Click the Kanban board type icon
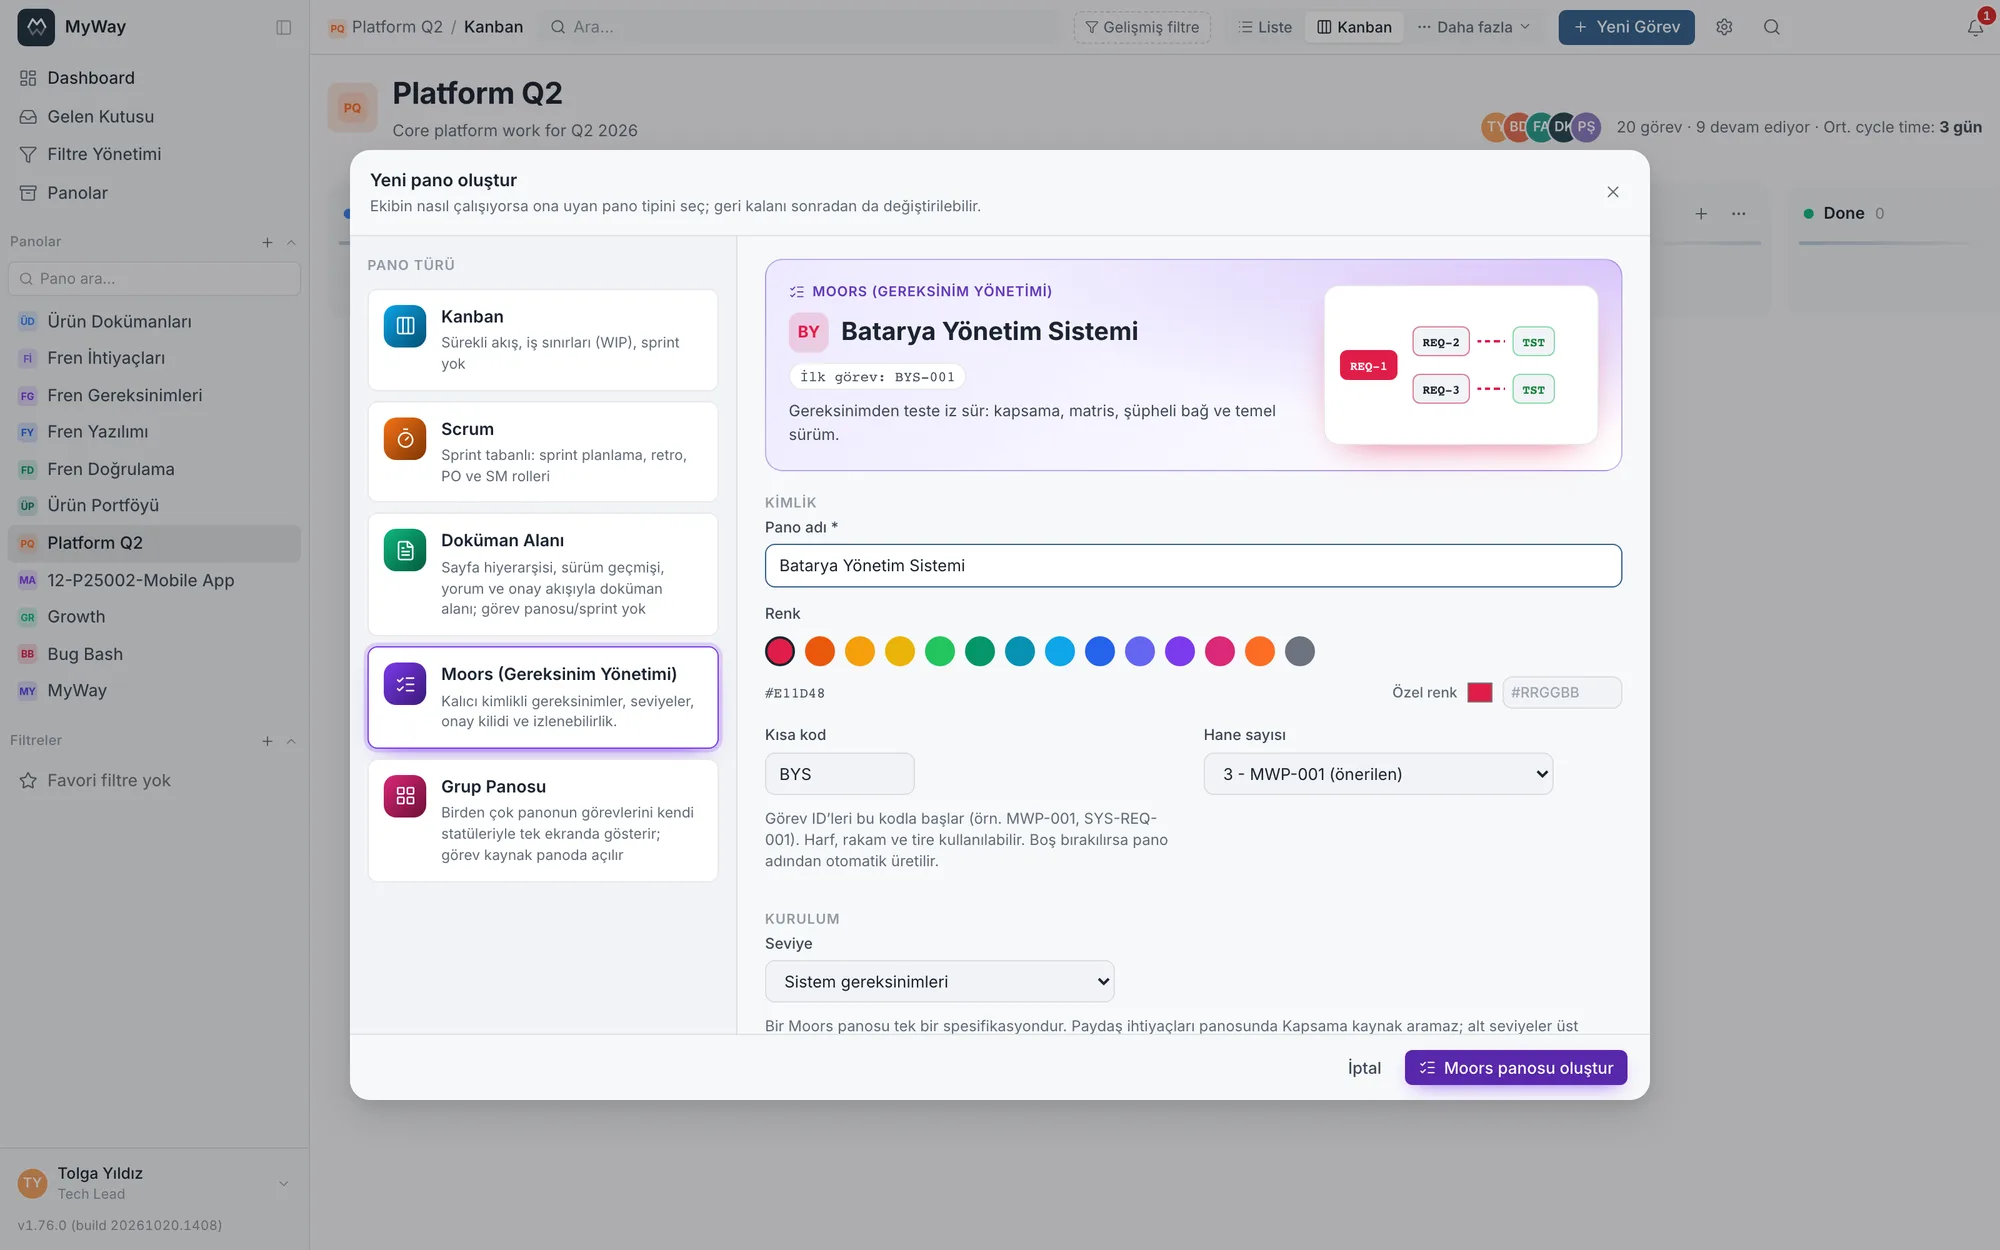Viewport: 2000px width, 1250px height. (x=405, y=326)
